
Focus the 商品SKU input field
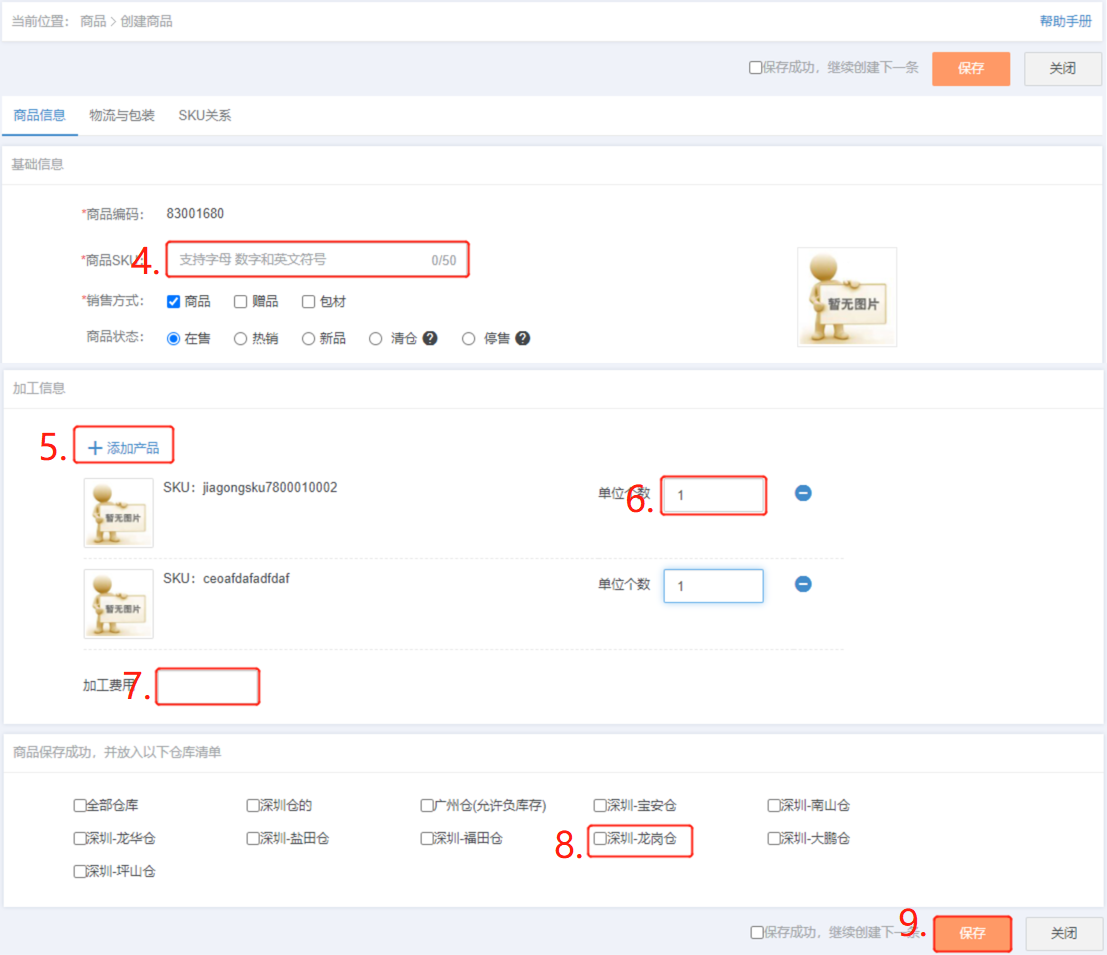318,260
